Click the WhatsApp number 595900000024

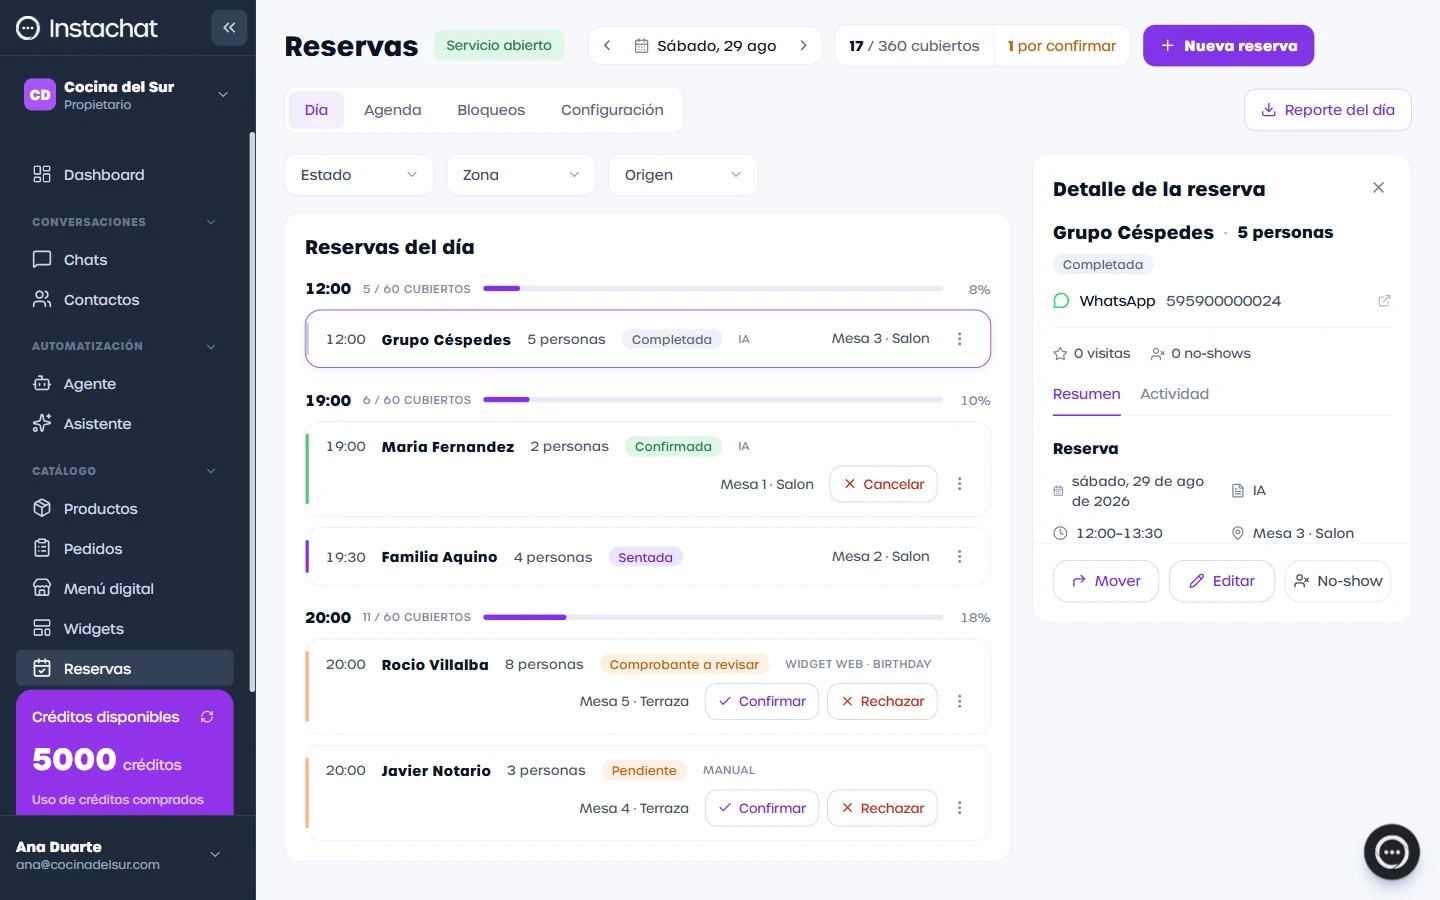pos(1223,301)
